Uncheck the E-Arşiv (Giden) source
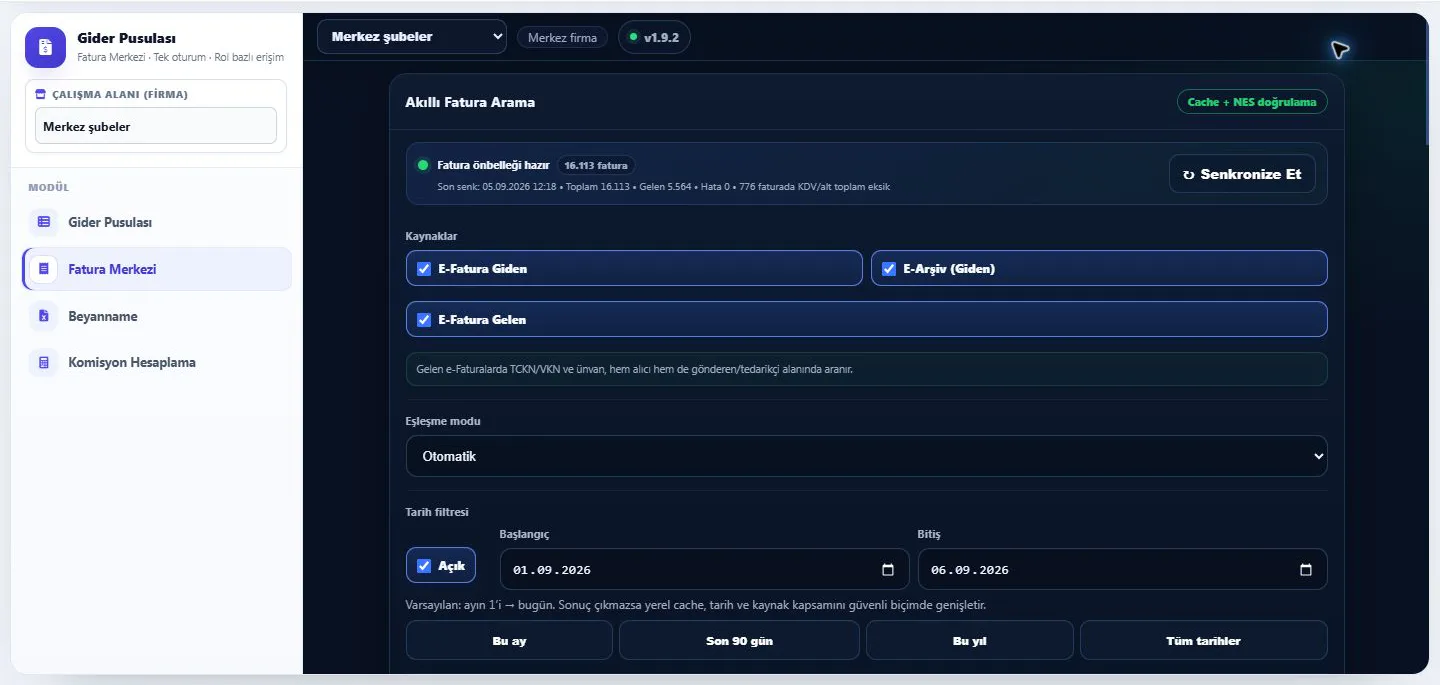This screenshot has width=1440, height=685. tap(889, 269)
